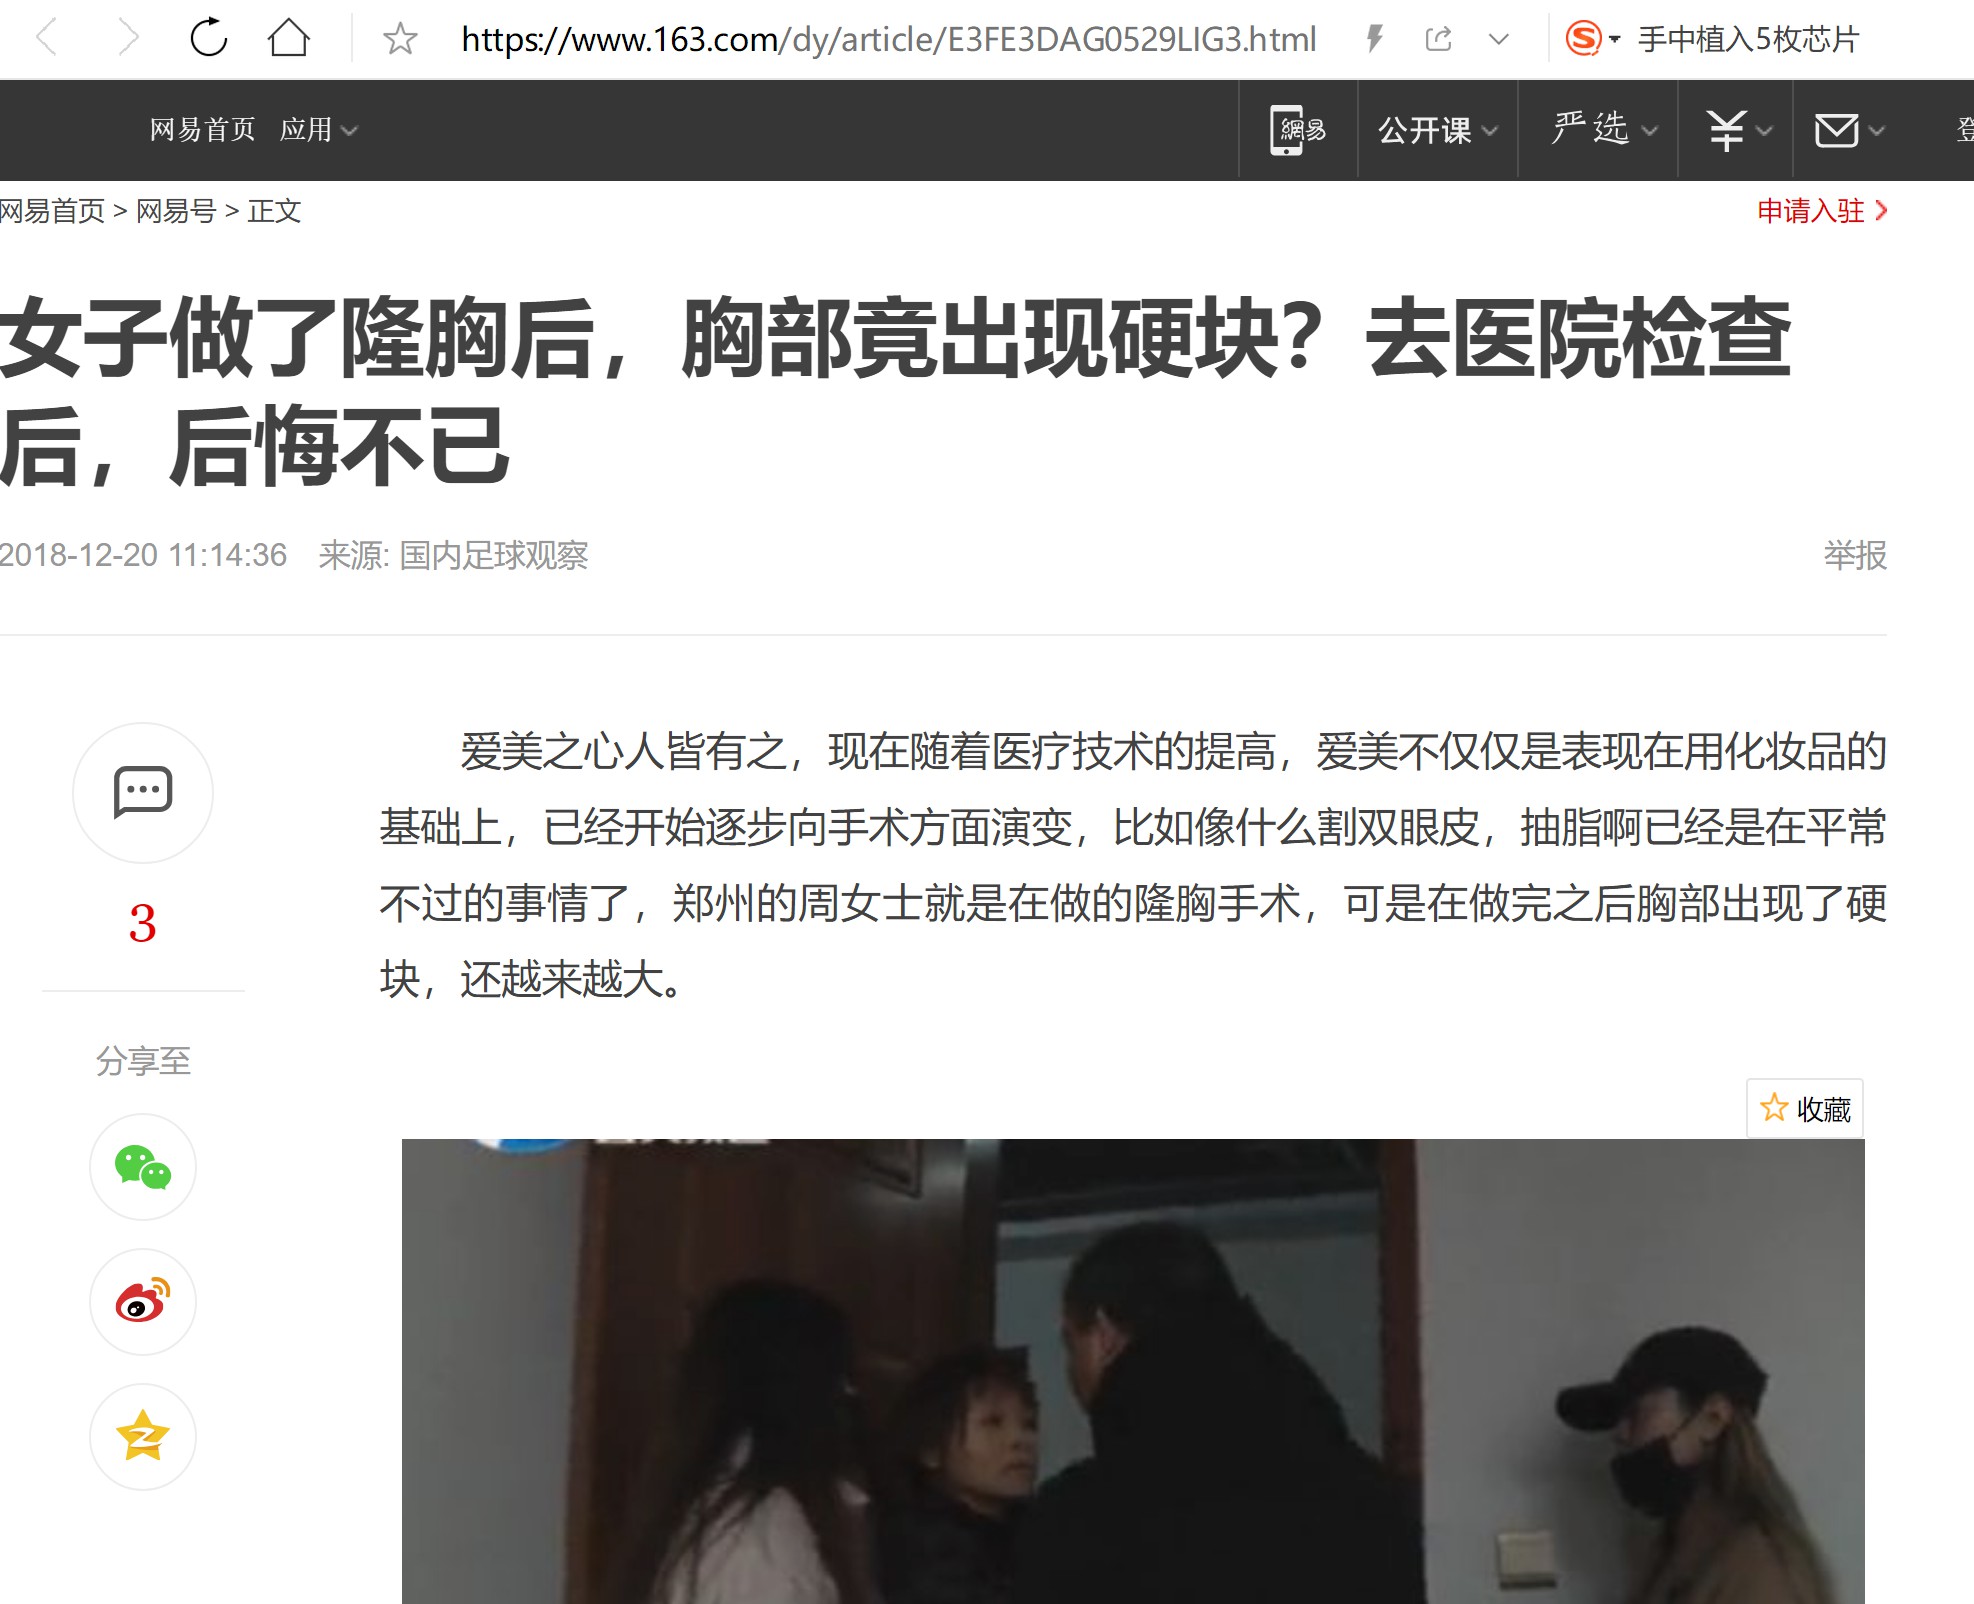
Task: Open the 严选 menu
Action: click(x=1604, y=130)
